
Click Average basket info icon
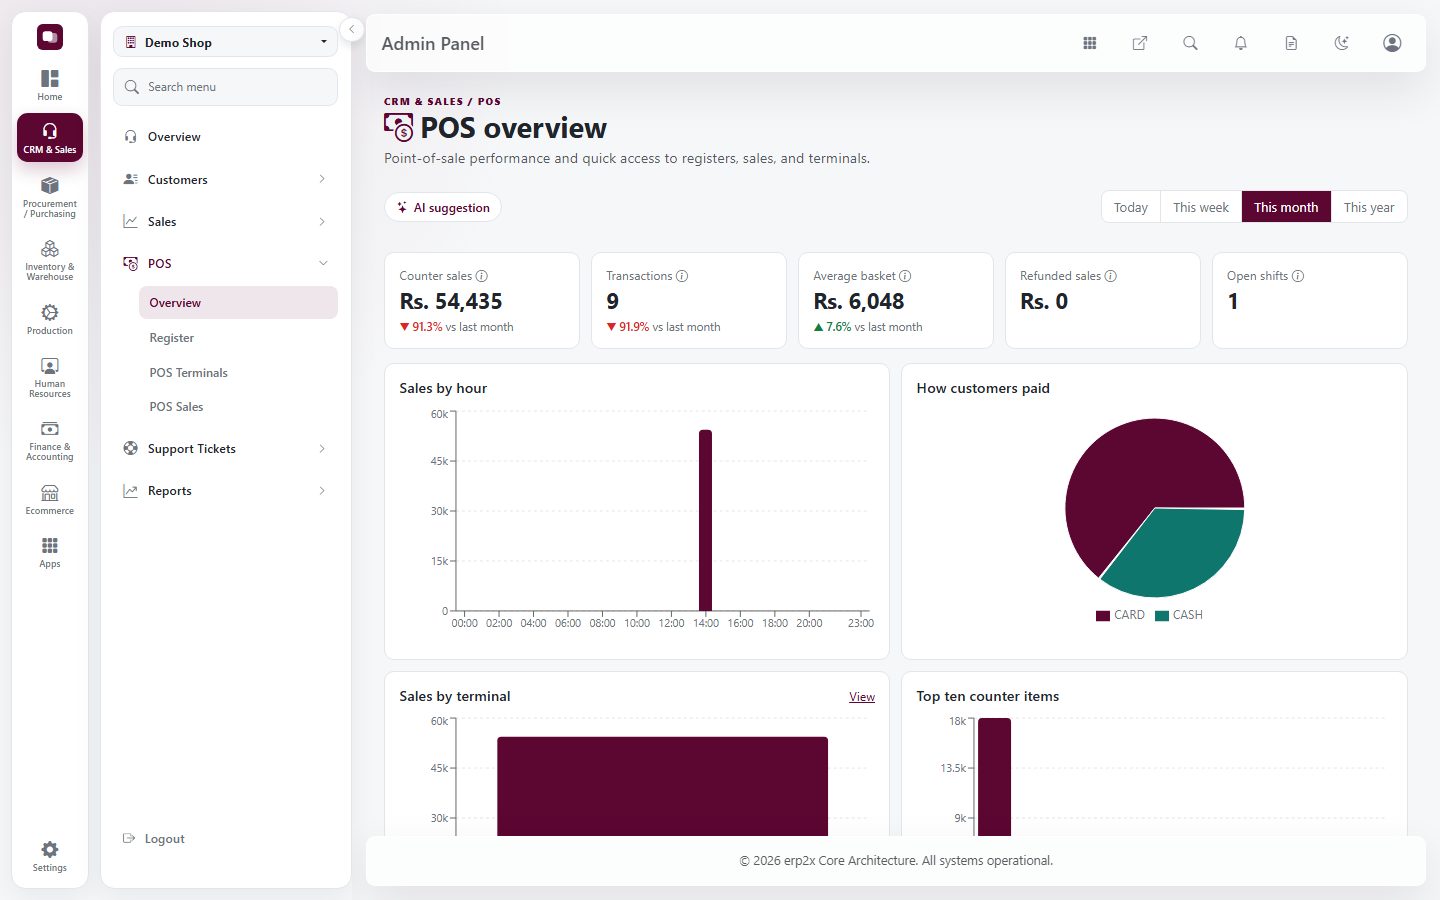pos(905,276)
